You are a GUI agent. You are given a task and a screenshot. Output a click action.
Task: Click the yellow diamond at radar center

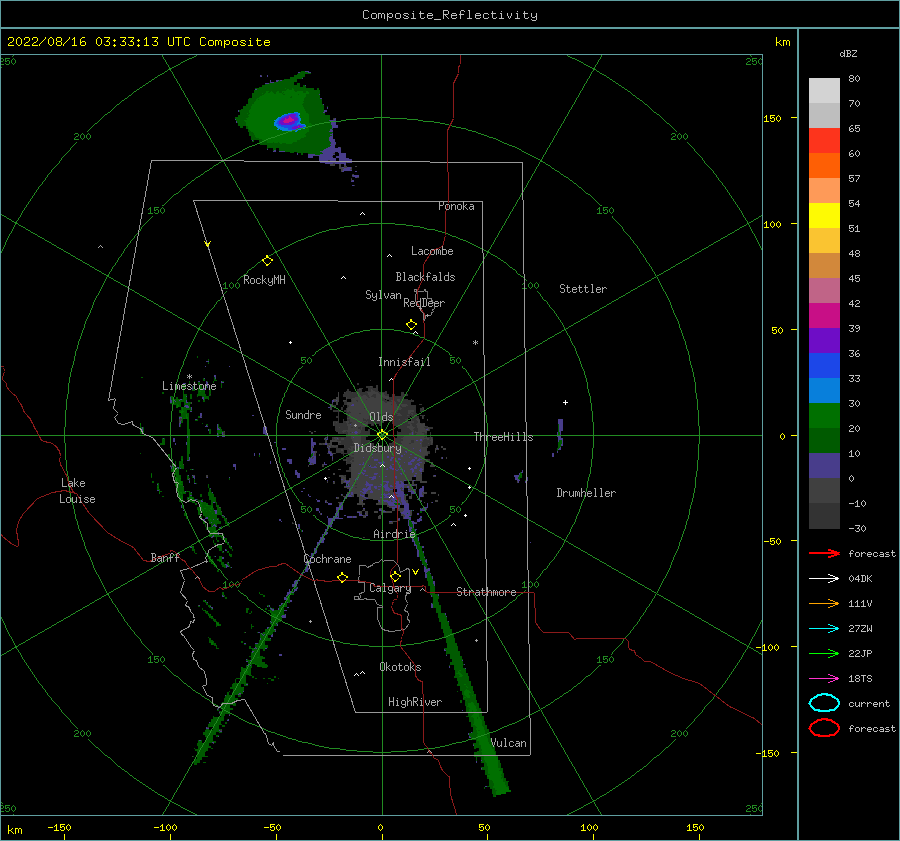click(x=382, y=435)
